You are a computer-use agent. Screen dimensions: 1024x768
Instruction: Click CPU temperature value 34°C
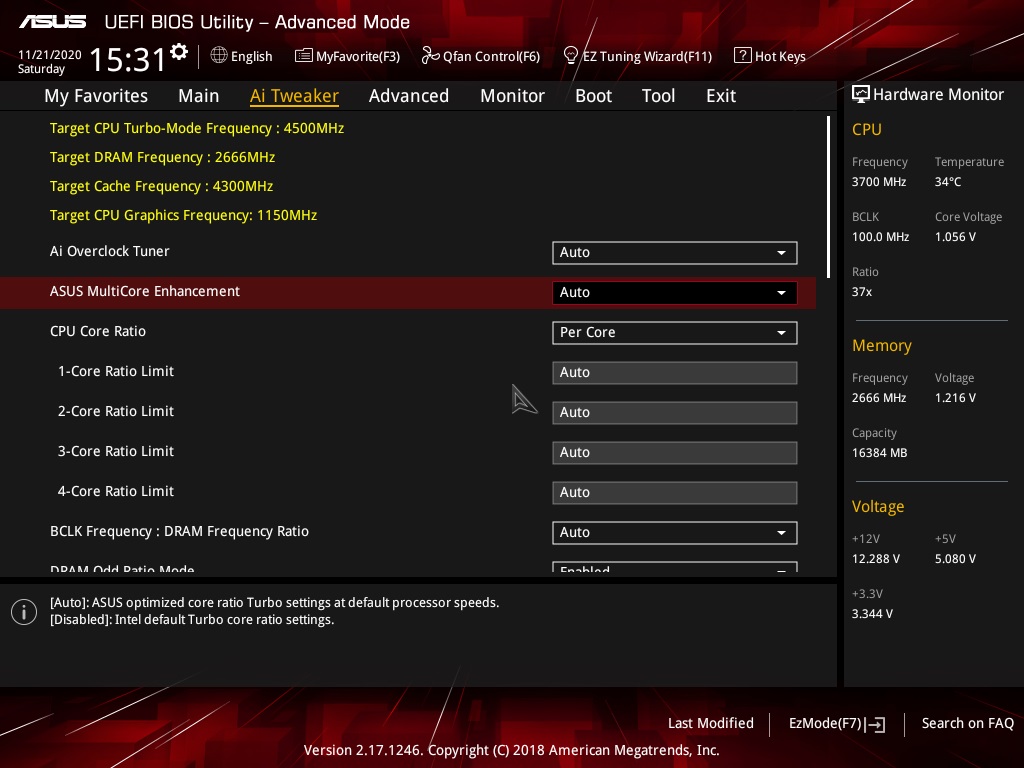[x=948, y=182]
